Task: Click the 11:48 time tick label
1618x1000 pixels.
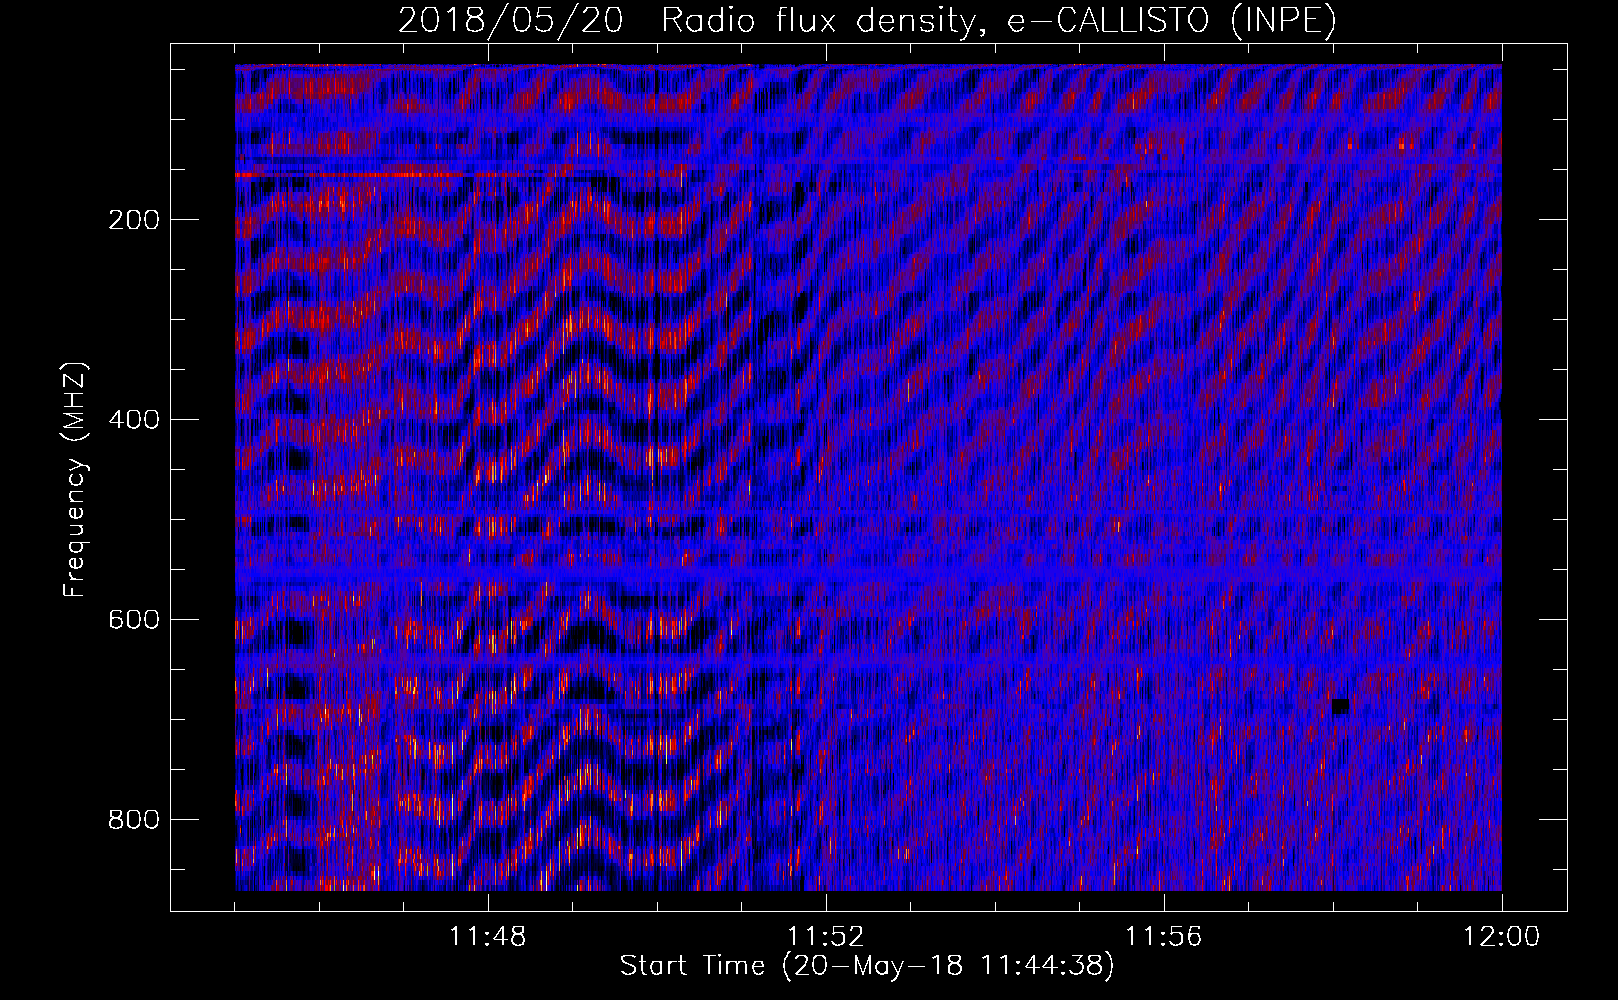Action: [x=488, y=937]
